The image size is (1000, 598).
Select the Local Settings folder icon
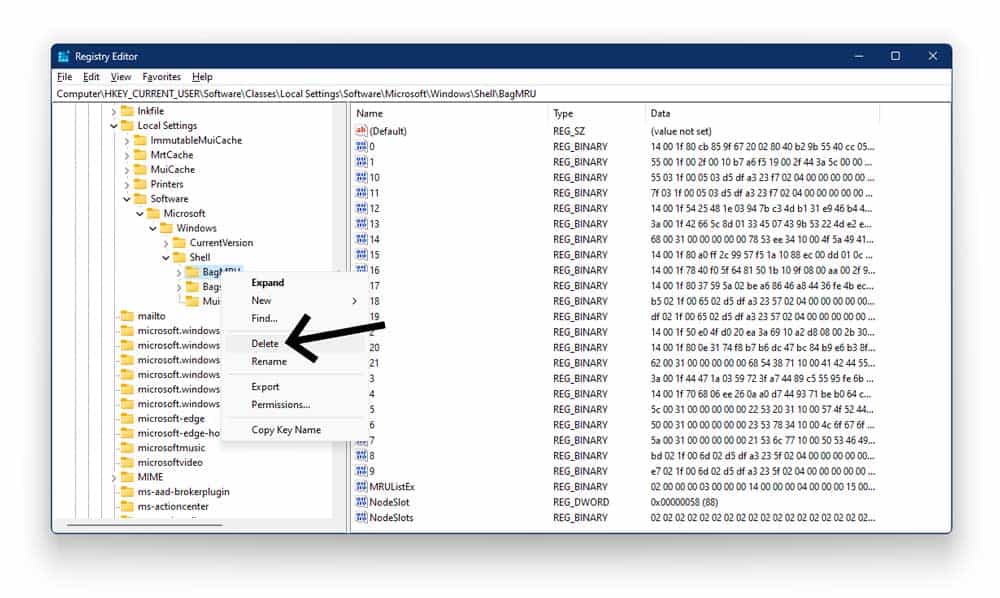(x=127, y=126)
